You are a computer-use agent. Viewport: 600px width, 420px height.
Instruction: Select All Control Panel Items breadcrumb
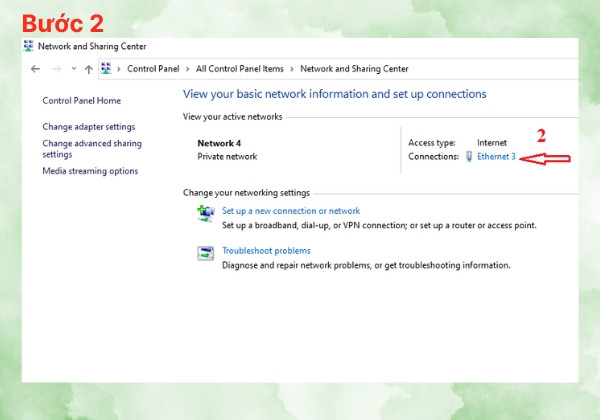[240, 69]
